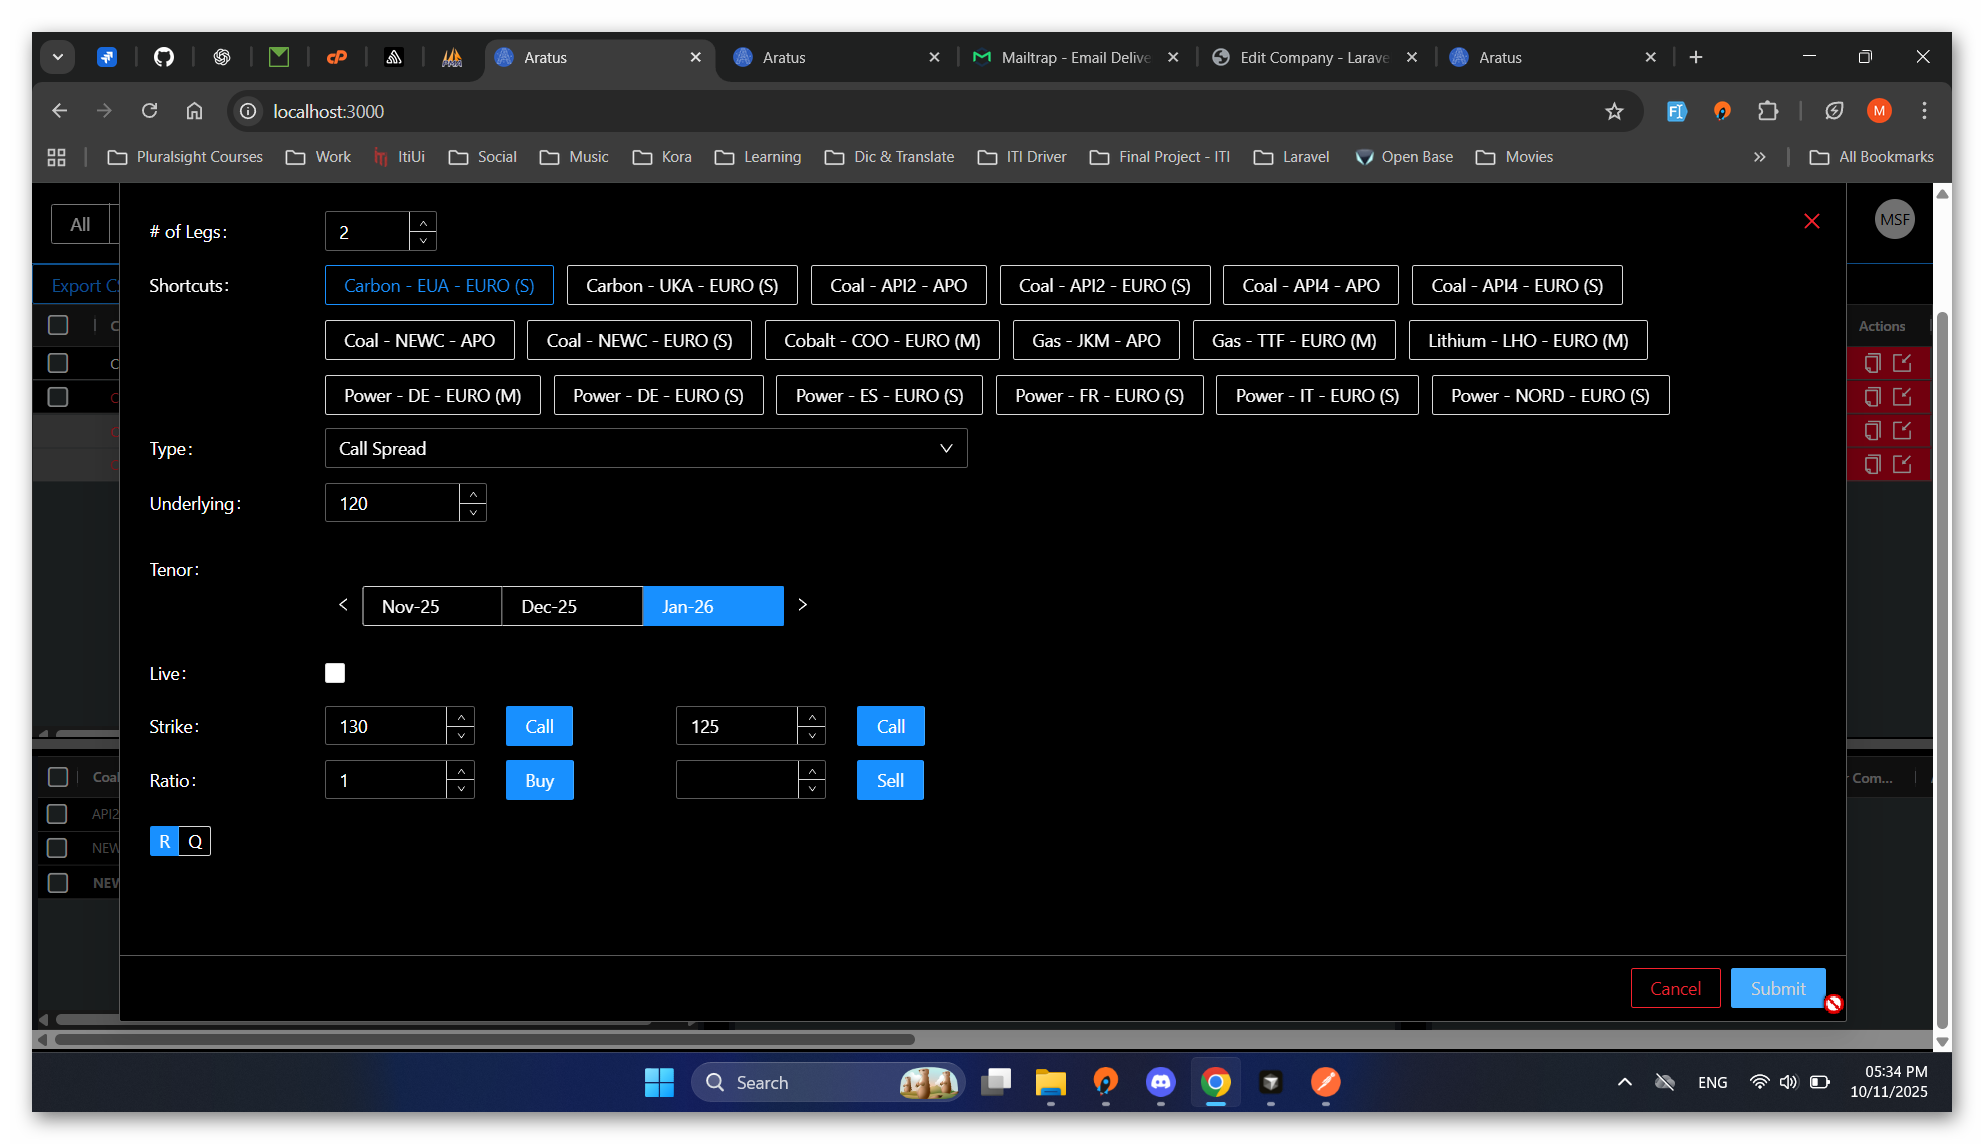This screenshot has width=1984, height=1144.
Task: Show more bookmarks with double chevron
Action: pyautogui.click(x=1759, y=157)
